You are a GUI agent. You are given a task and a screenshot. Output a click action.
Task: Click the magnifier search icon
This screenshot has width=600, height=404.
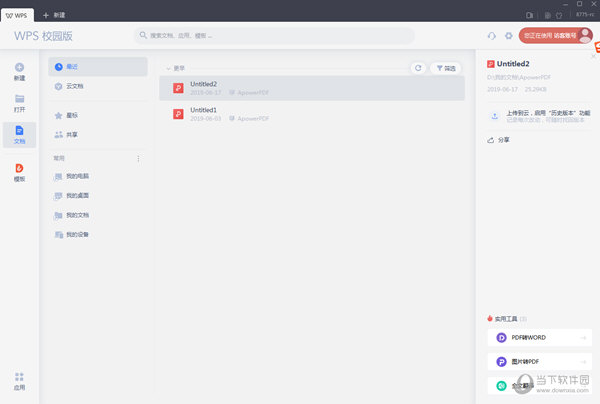pos(143,35)
